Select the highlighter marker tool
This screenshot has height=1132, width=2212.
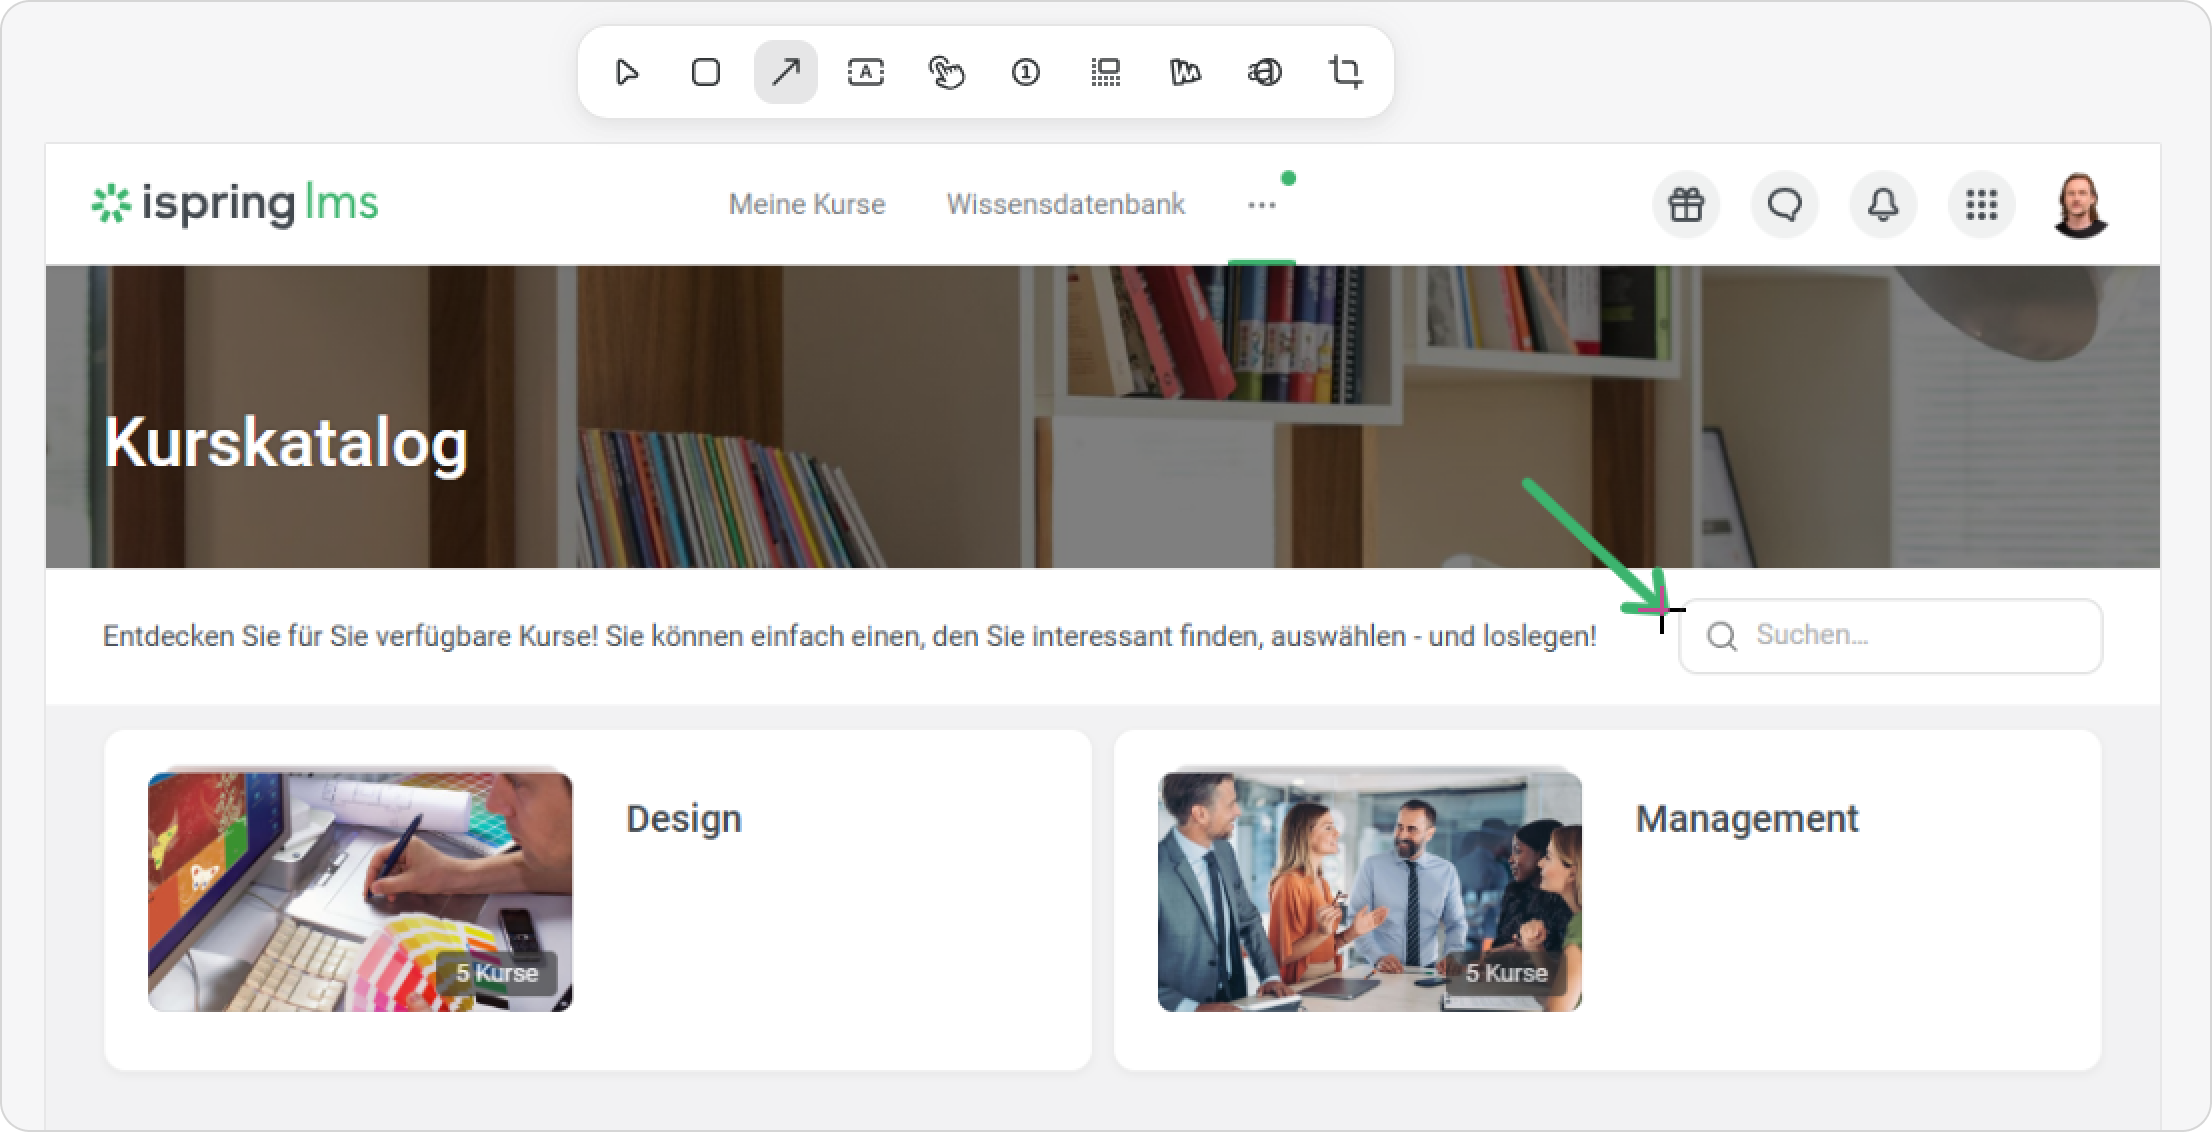pos(1185,72)
